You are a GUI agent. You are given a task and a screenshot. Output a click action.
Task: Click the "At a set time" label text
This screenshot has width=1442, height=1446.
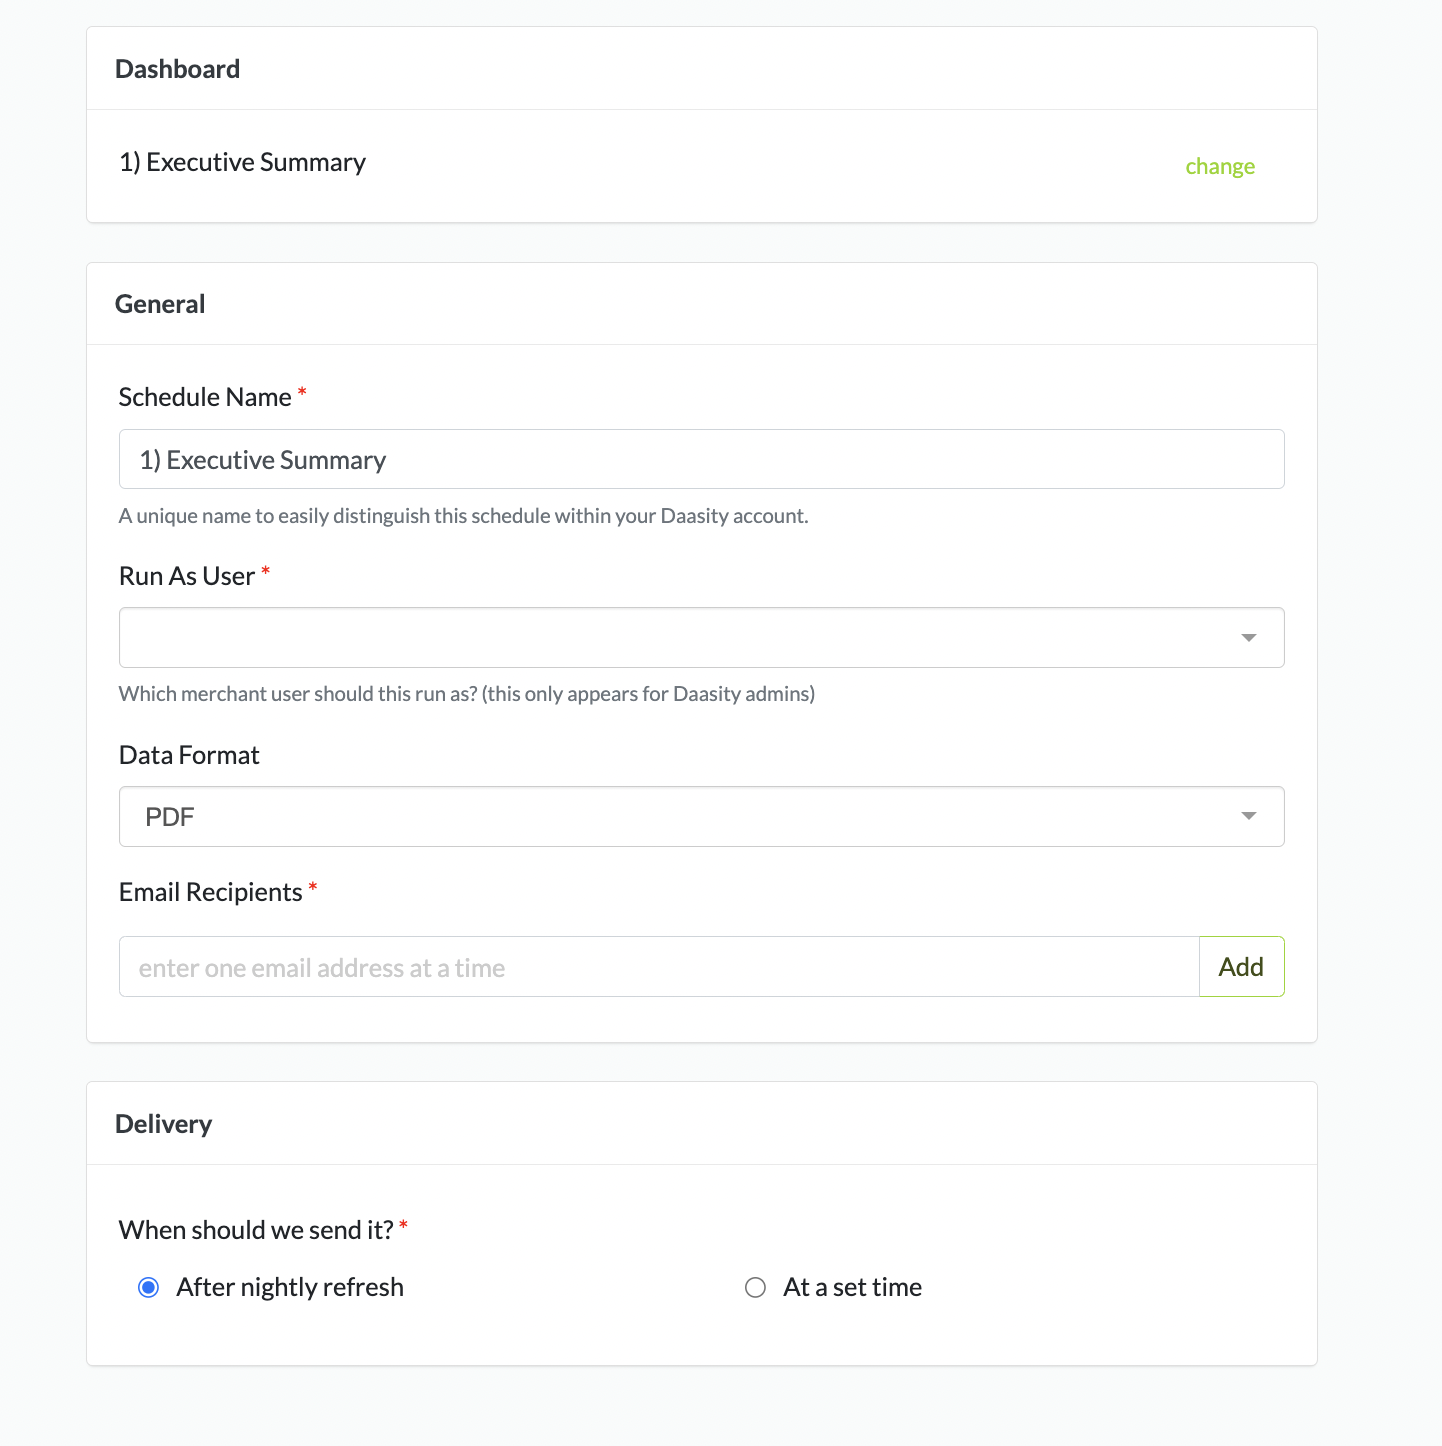click(852, 1288)
